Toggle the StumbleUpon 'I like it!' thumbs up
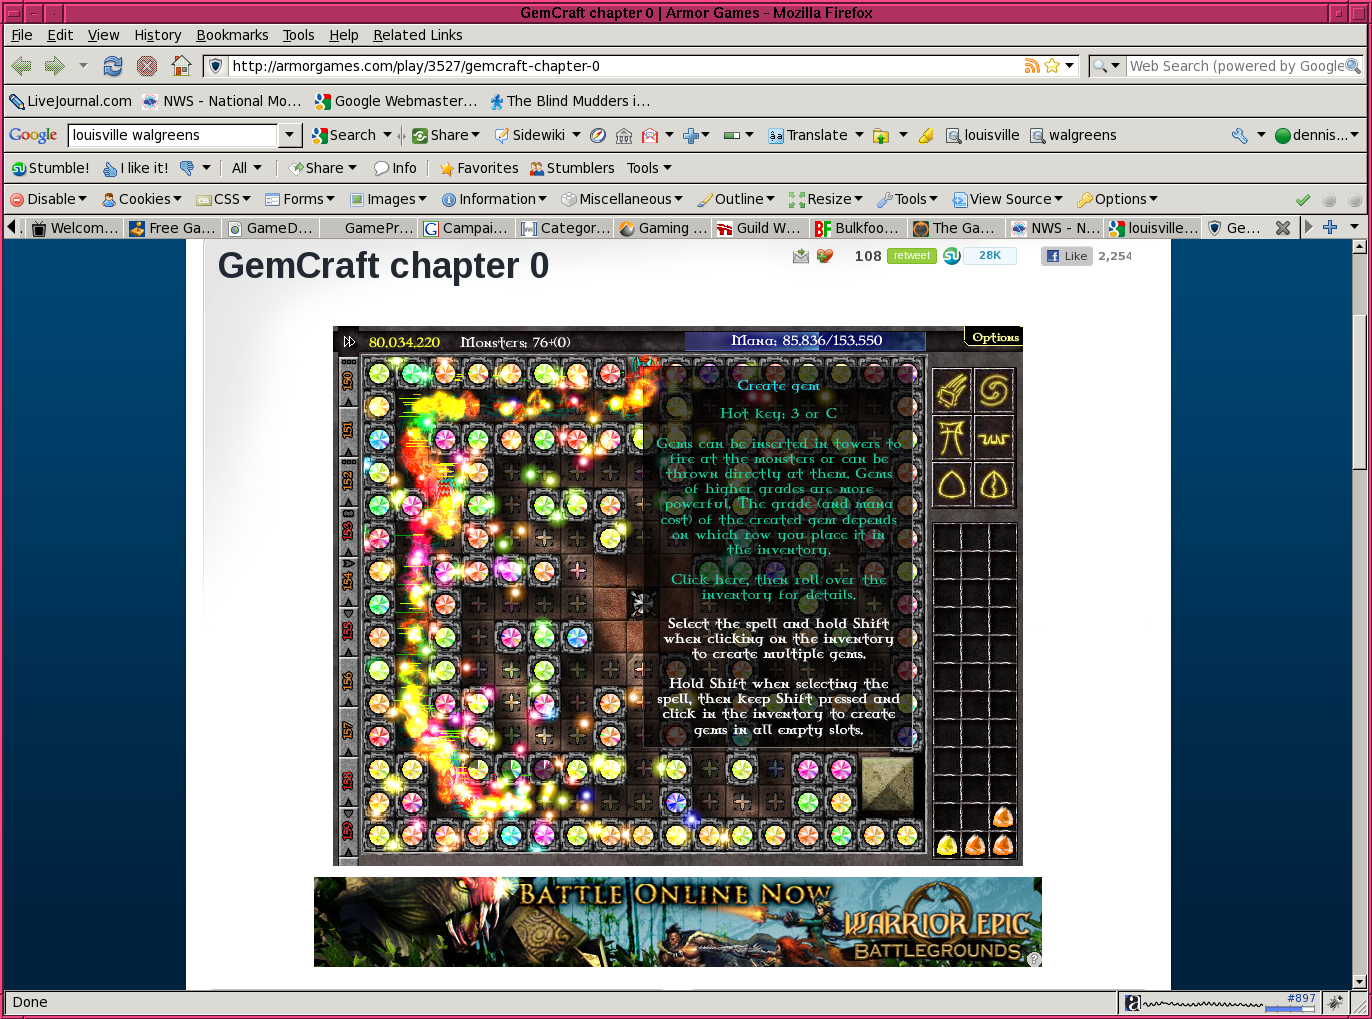The height and width of the screenshot is (1019, 1372). tap(136, 168)
